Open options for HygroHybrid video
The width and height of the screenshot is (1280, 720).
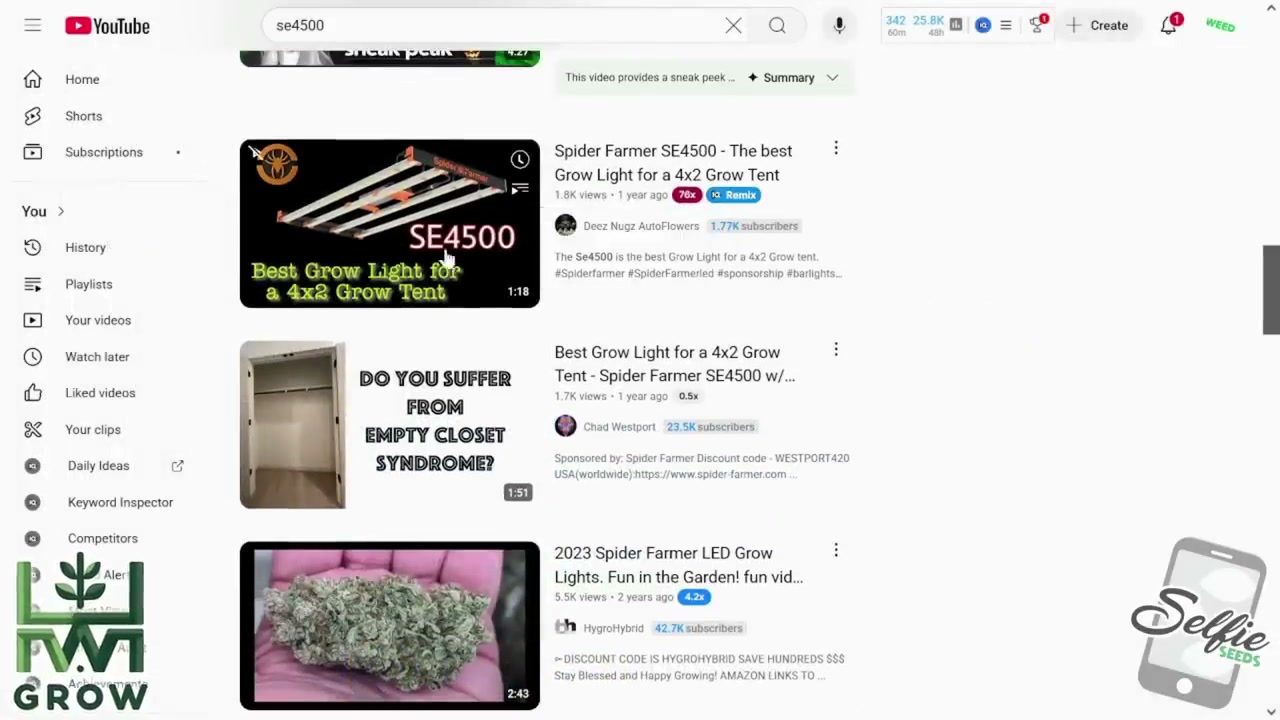pyautogui.click(x=836, y=551)
